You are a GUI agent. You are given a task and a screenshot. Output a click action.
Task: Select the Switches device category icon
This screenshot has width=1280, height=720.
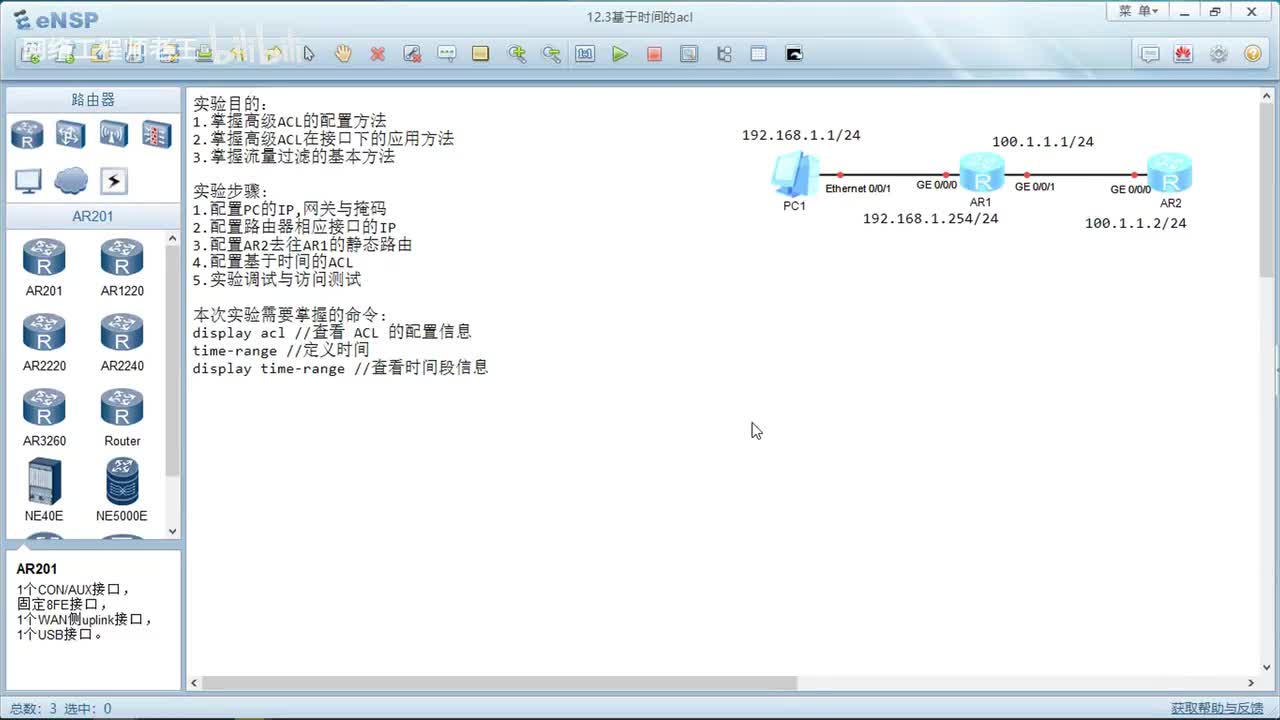pyautogui.click(x=70, y=134)
